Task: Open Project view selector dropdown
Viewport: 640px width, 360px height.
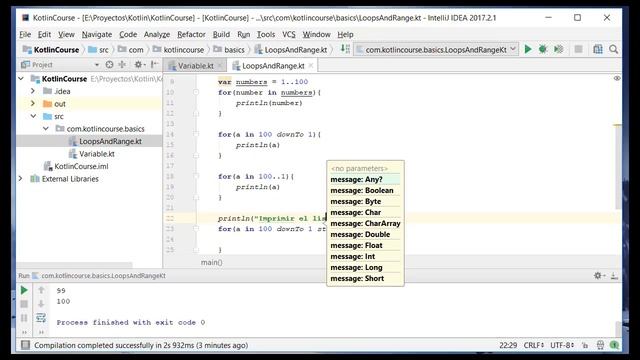Action: pyautogui.click(x=96, y=64)
